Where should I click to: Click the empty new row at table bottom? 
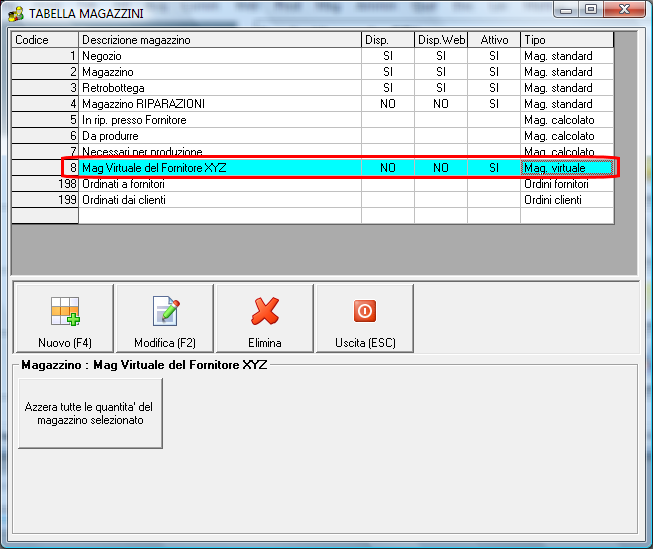click(312, 216)
